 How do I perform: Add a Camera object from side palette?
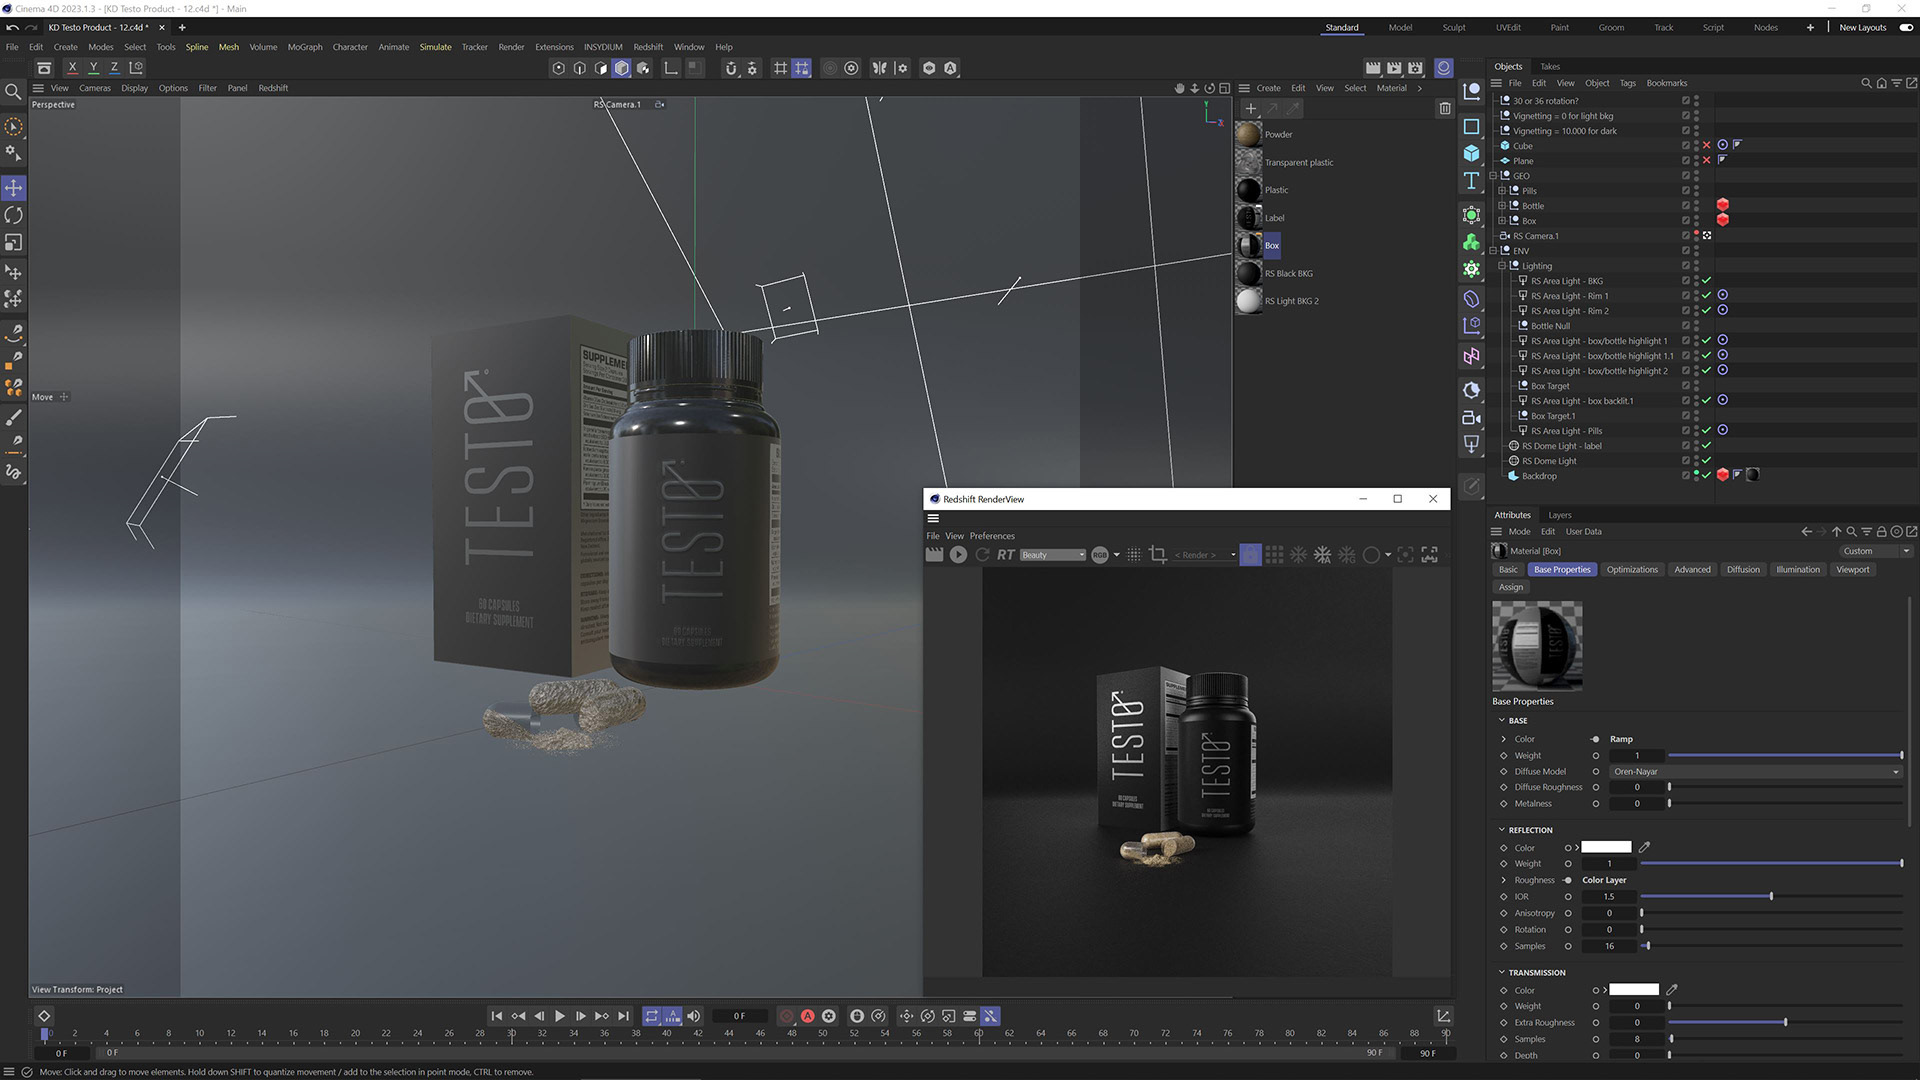[1471, 418]
